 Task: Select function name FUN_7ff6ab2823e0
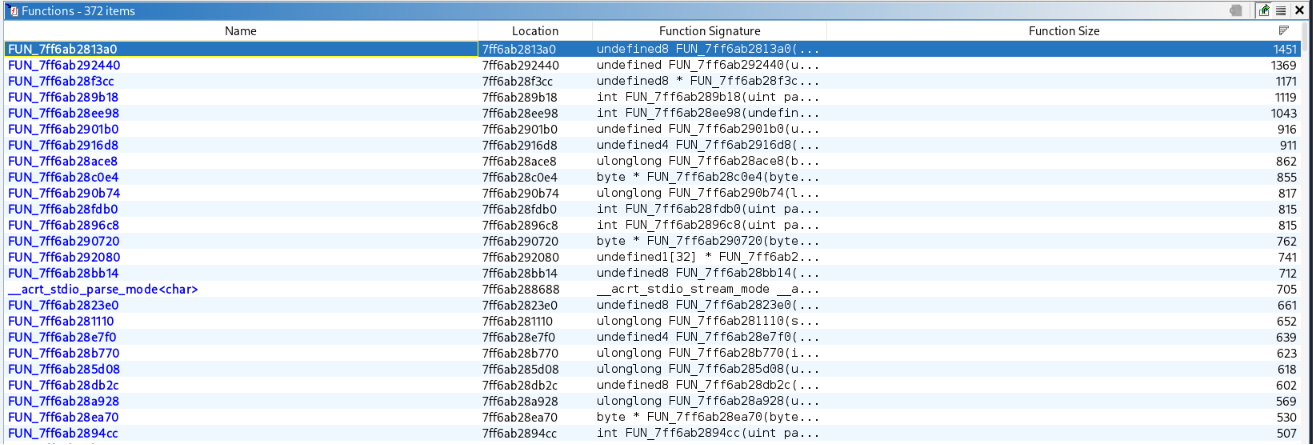click(63, 305)
